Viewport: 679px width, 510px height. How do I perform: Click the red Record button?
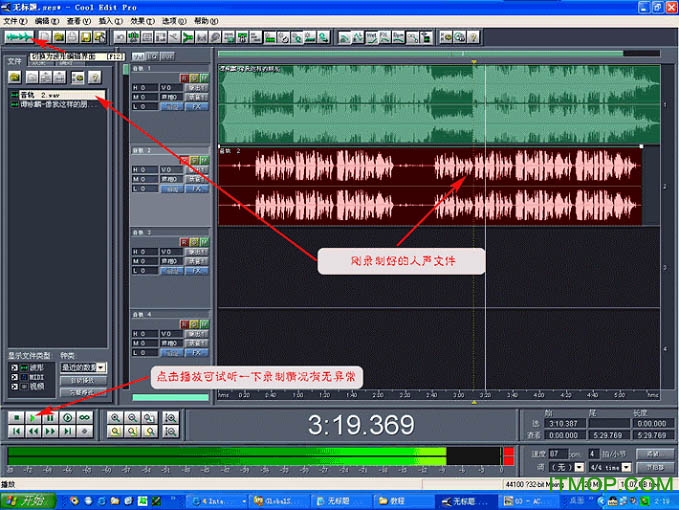pyautogui.click(x=85, y=431)
